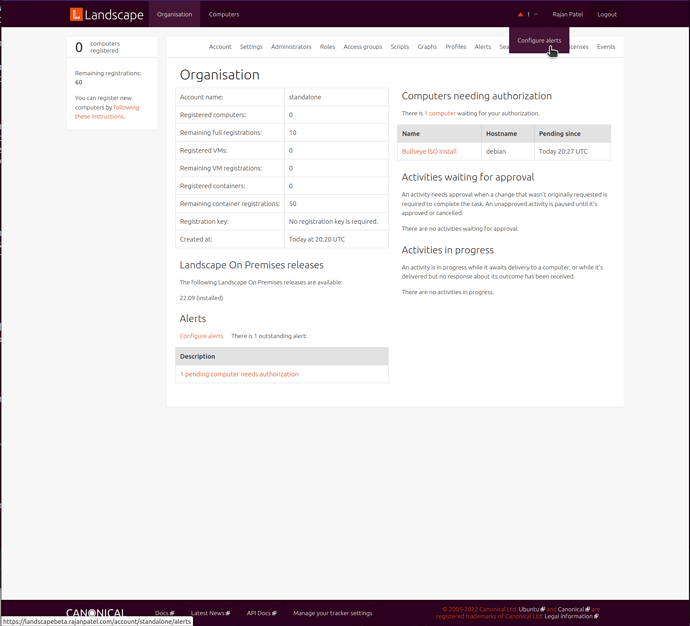This screenshot has width=690, height=626.
Task: Open the Profiles tab
Action: [x=456, y=47]
